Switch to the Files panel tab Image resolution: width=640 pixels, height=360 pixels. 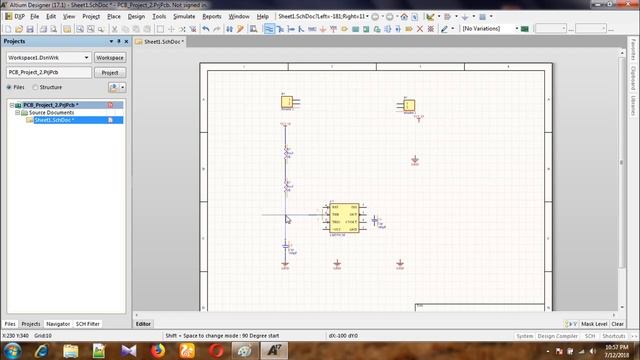pyautogui.click(x=10, y=324)
